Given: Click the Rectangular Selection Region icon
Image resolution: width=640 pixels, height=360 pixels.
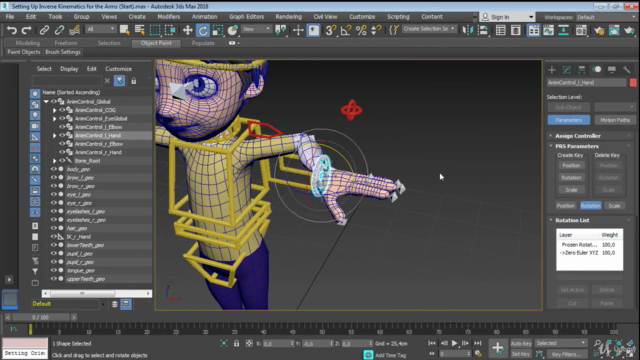Looking at the screenshot, I should [x=155, y=30].
